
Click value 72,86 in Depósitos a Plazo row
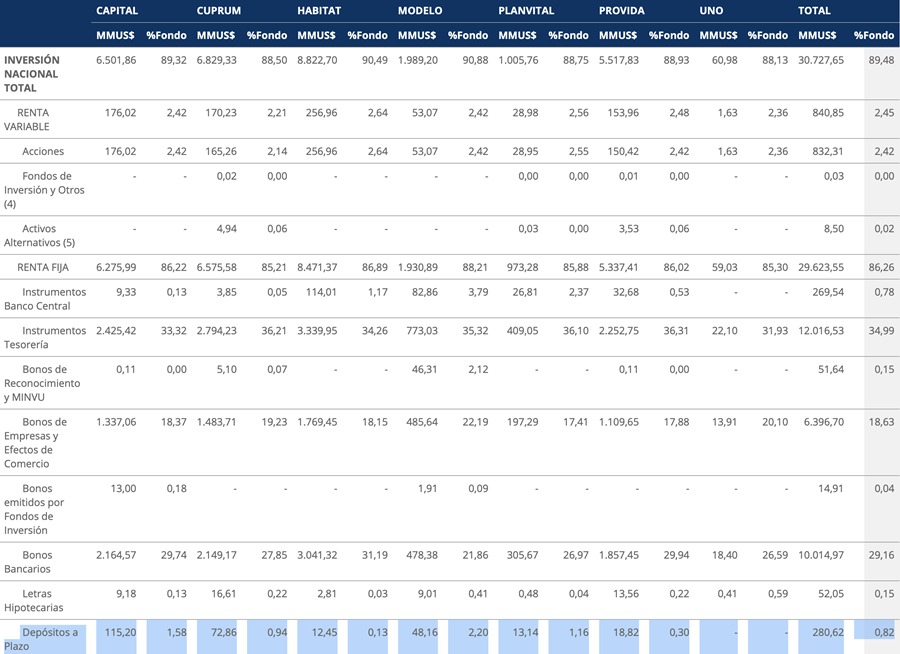[x=224, y=632]
